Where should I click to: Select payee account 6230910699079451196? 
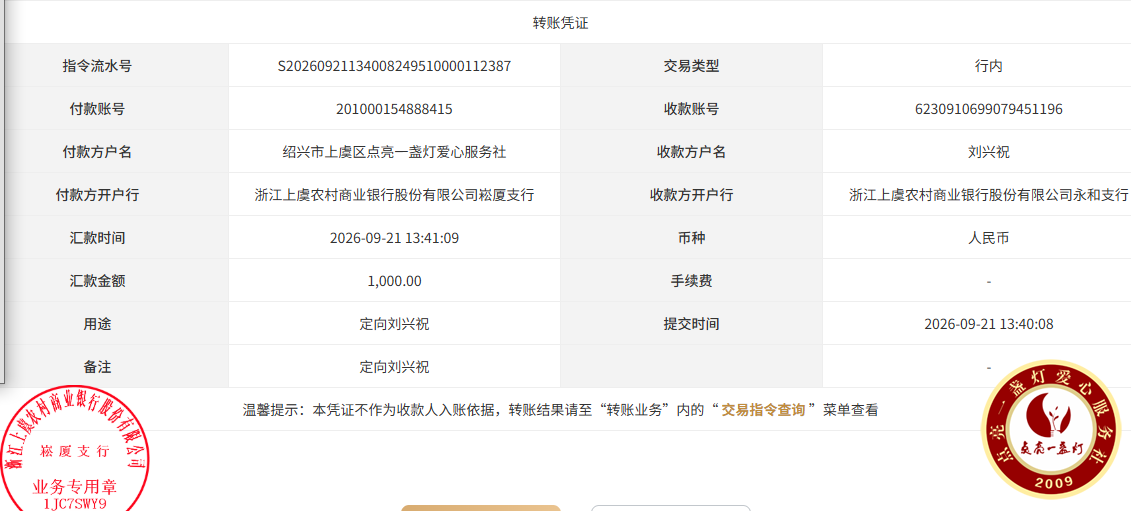(x=988, y=110)
